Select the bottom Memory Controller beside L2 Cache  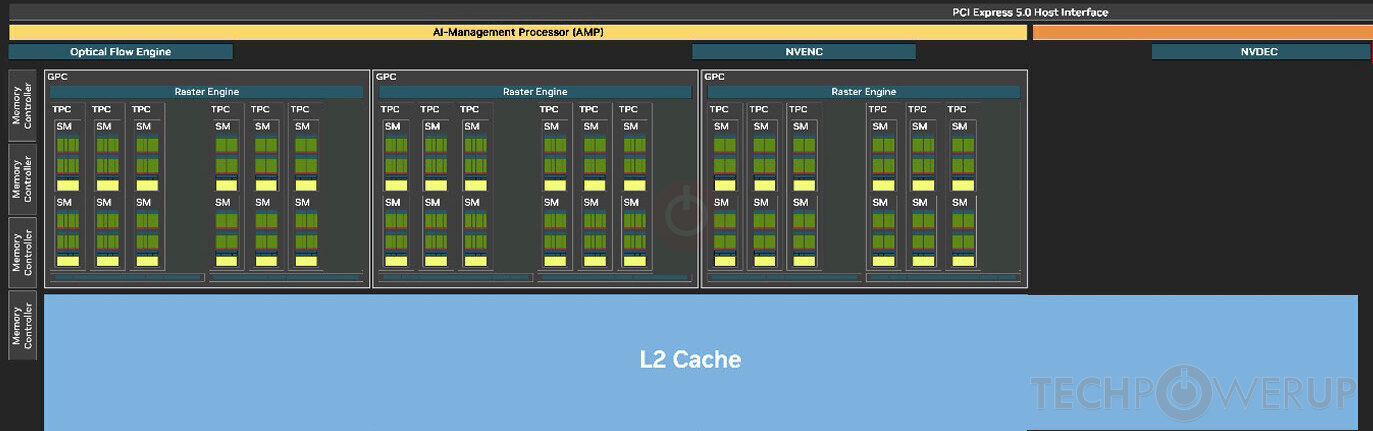click(x=22, y=324)
